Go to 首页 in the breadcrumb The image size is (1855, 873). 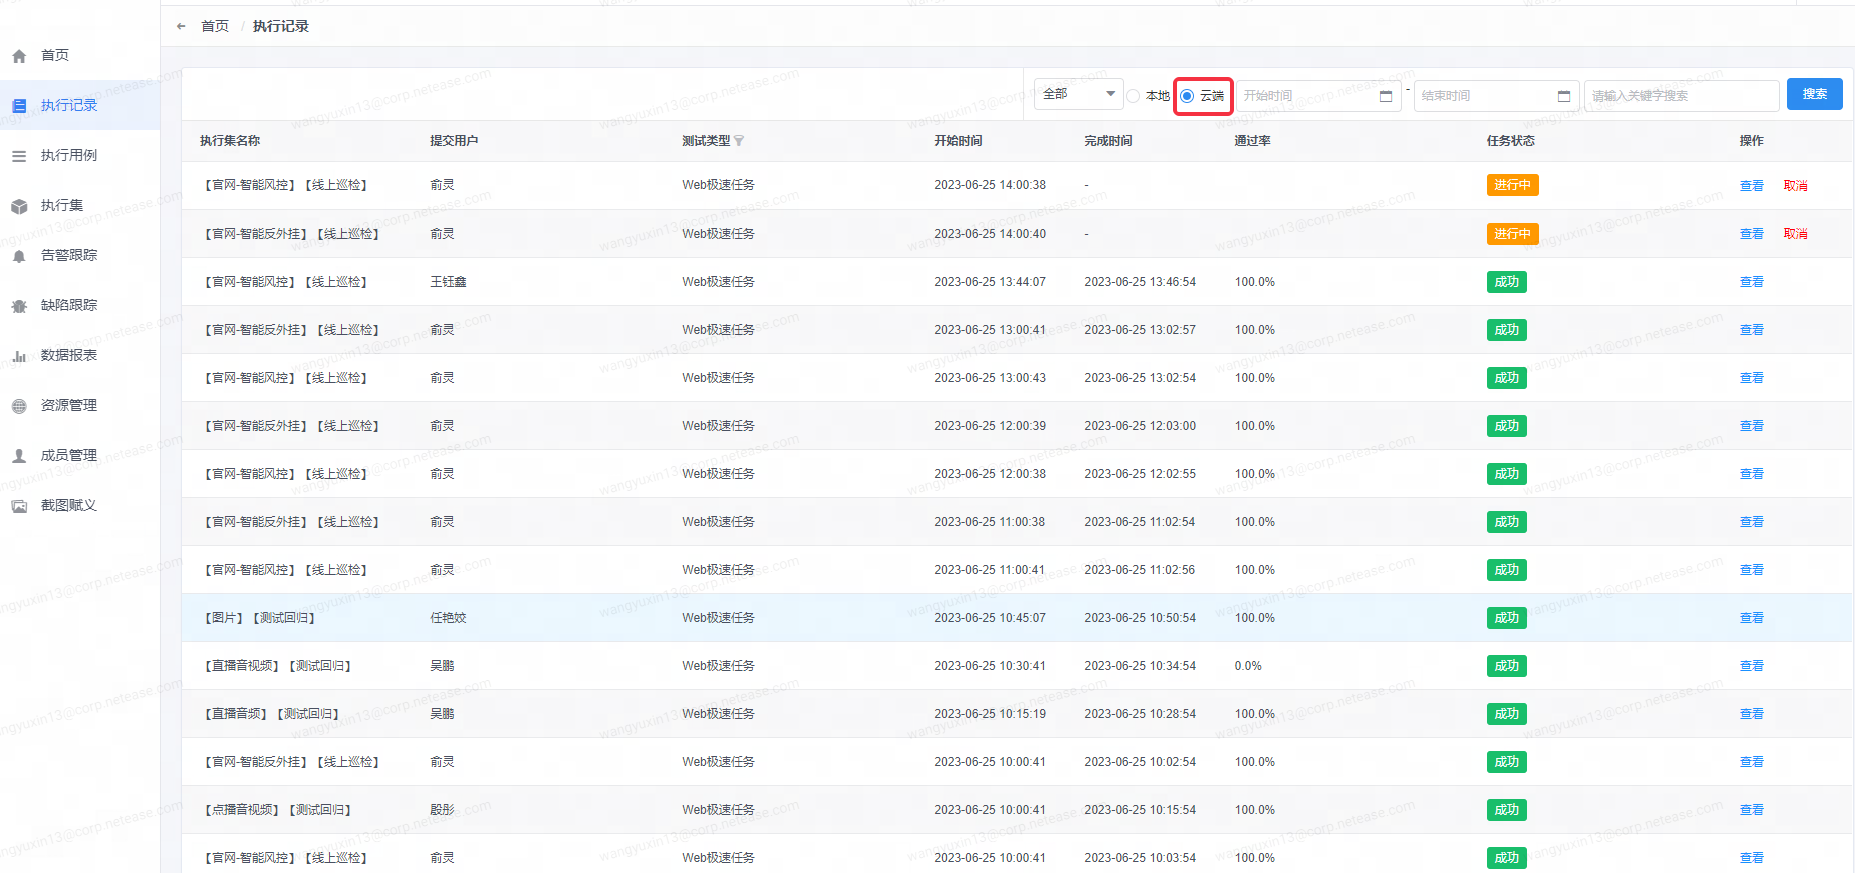point(215,26)
